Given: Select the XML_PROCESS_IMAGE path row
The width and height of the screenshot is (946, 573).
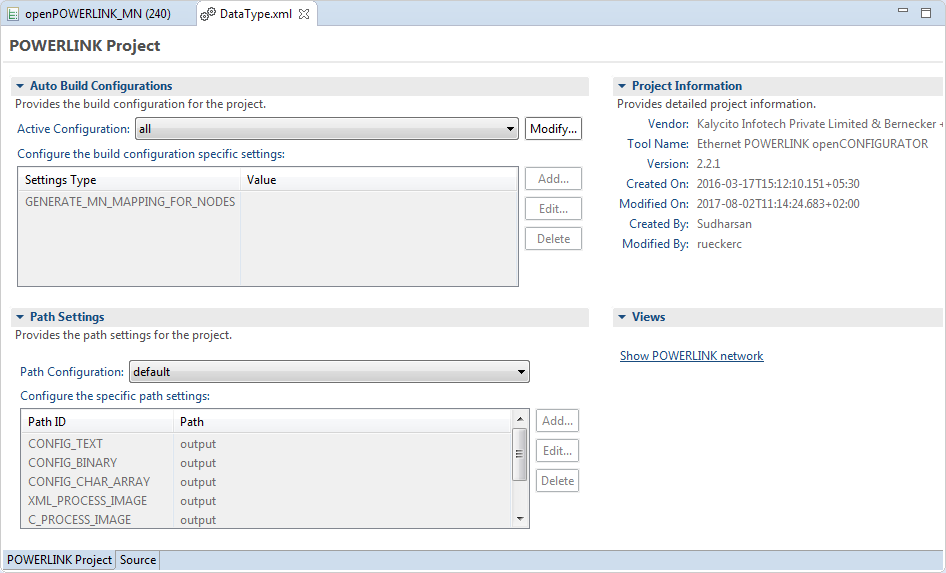Looking at the screenshot, I should click(x=266, y=501).
